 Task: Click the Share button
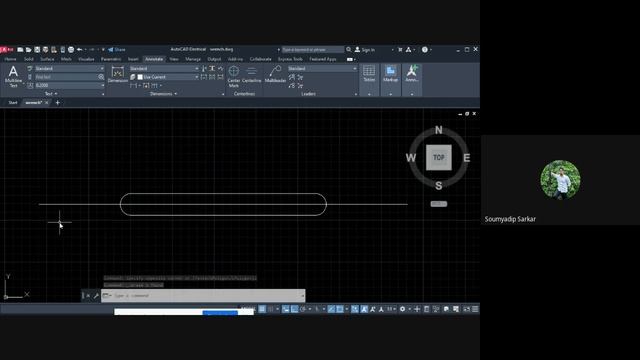(117, 49)
